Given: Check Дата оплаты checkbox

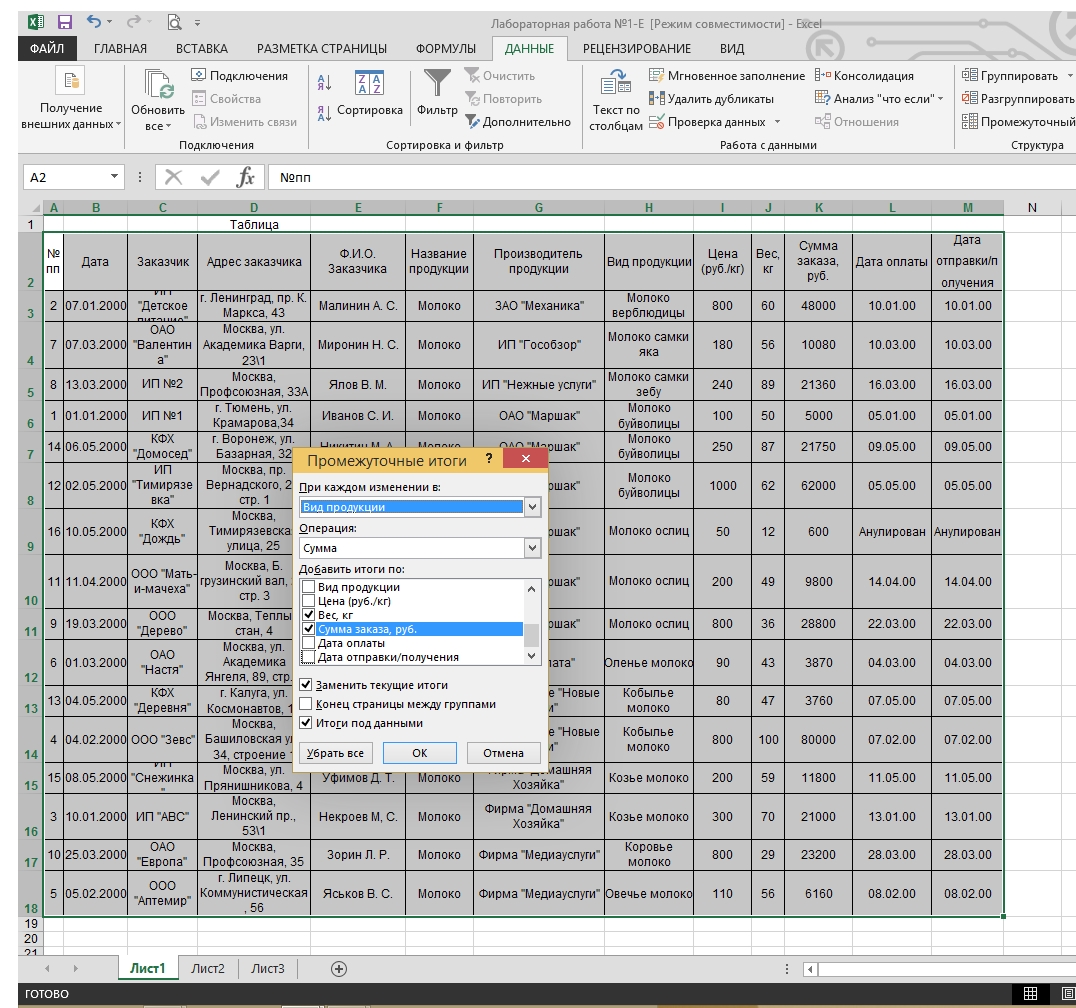Looking at the screenshot, I should pos(309,643).
